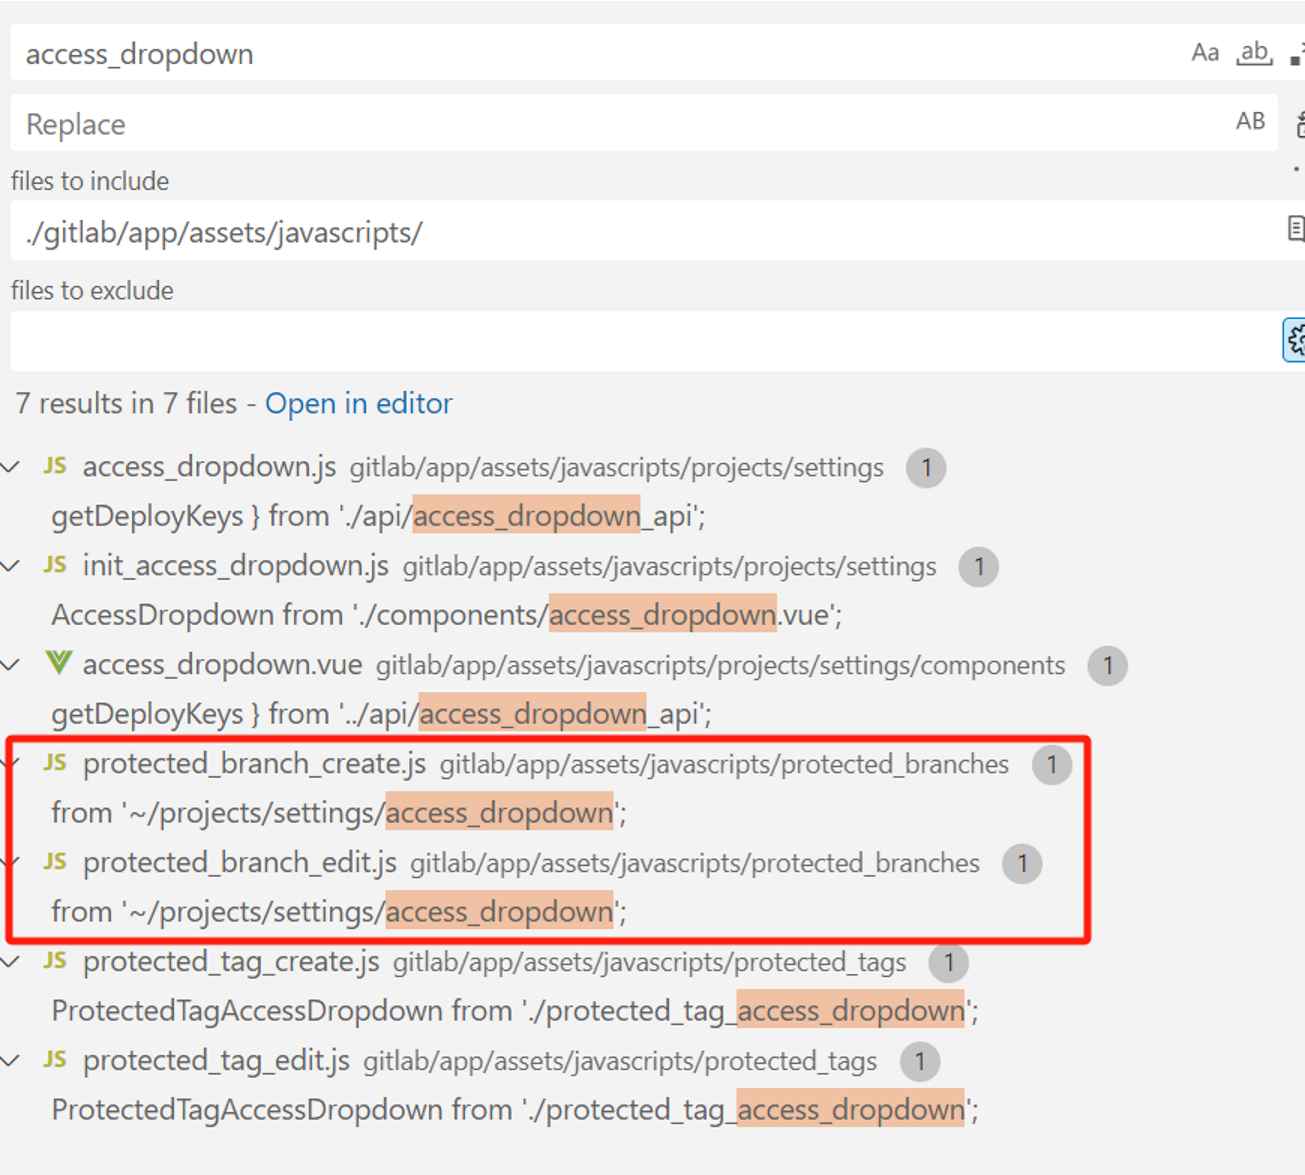Collapse protected_tag_edit.js result group
This screenshot has height=1175, width=1305.
pyautogui.click(x=11, y=1061)
